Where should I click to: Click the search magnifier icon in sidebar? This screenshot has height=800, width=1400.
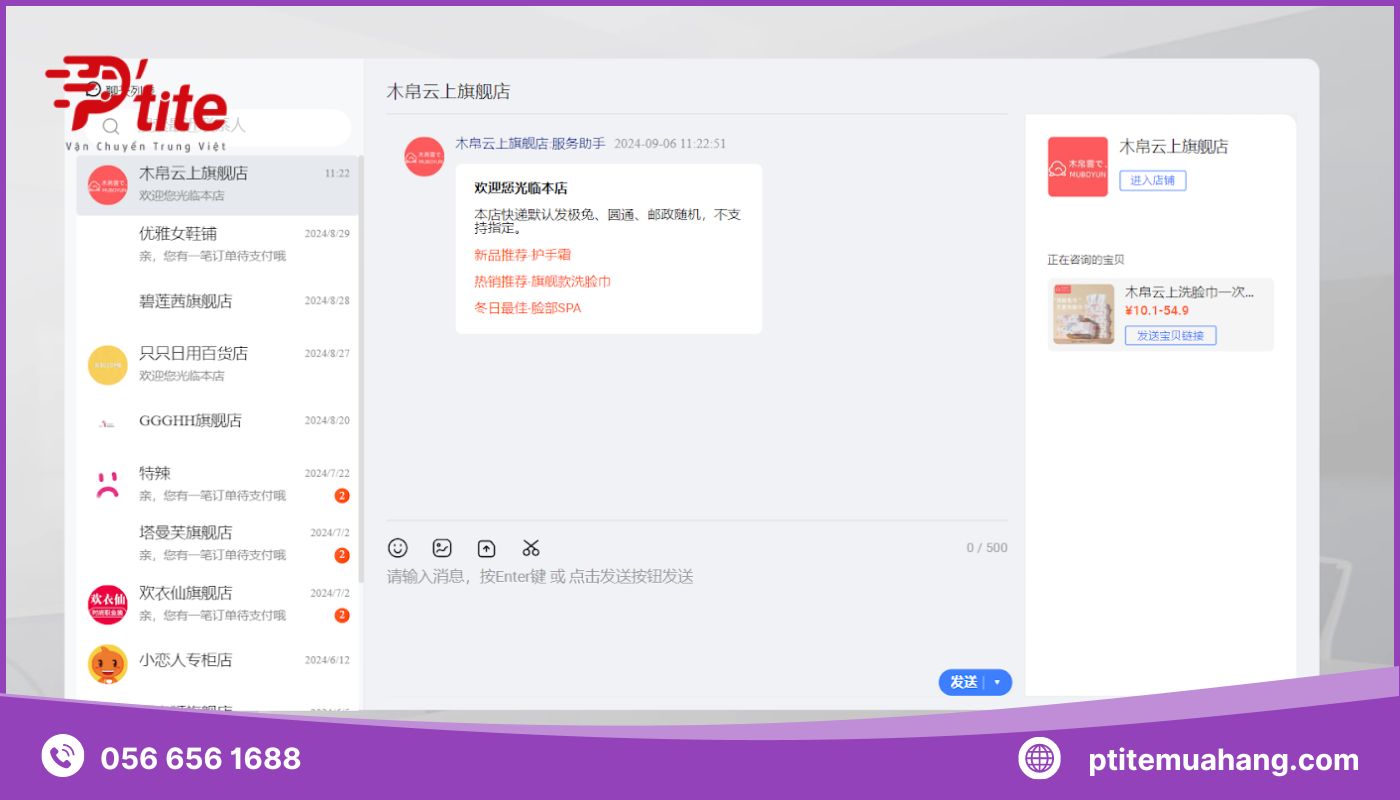[111, 127]
